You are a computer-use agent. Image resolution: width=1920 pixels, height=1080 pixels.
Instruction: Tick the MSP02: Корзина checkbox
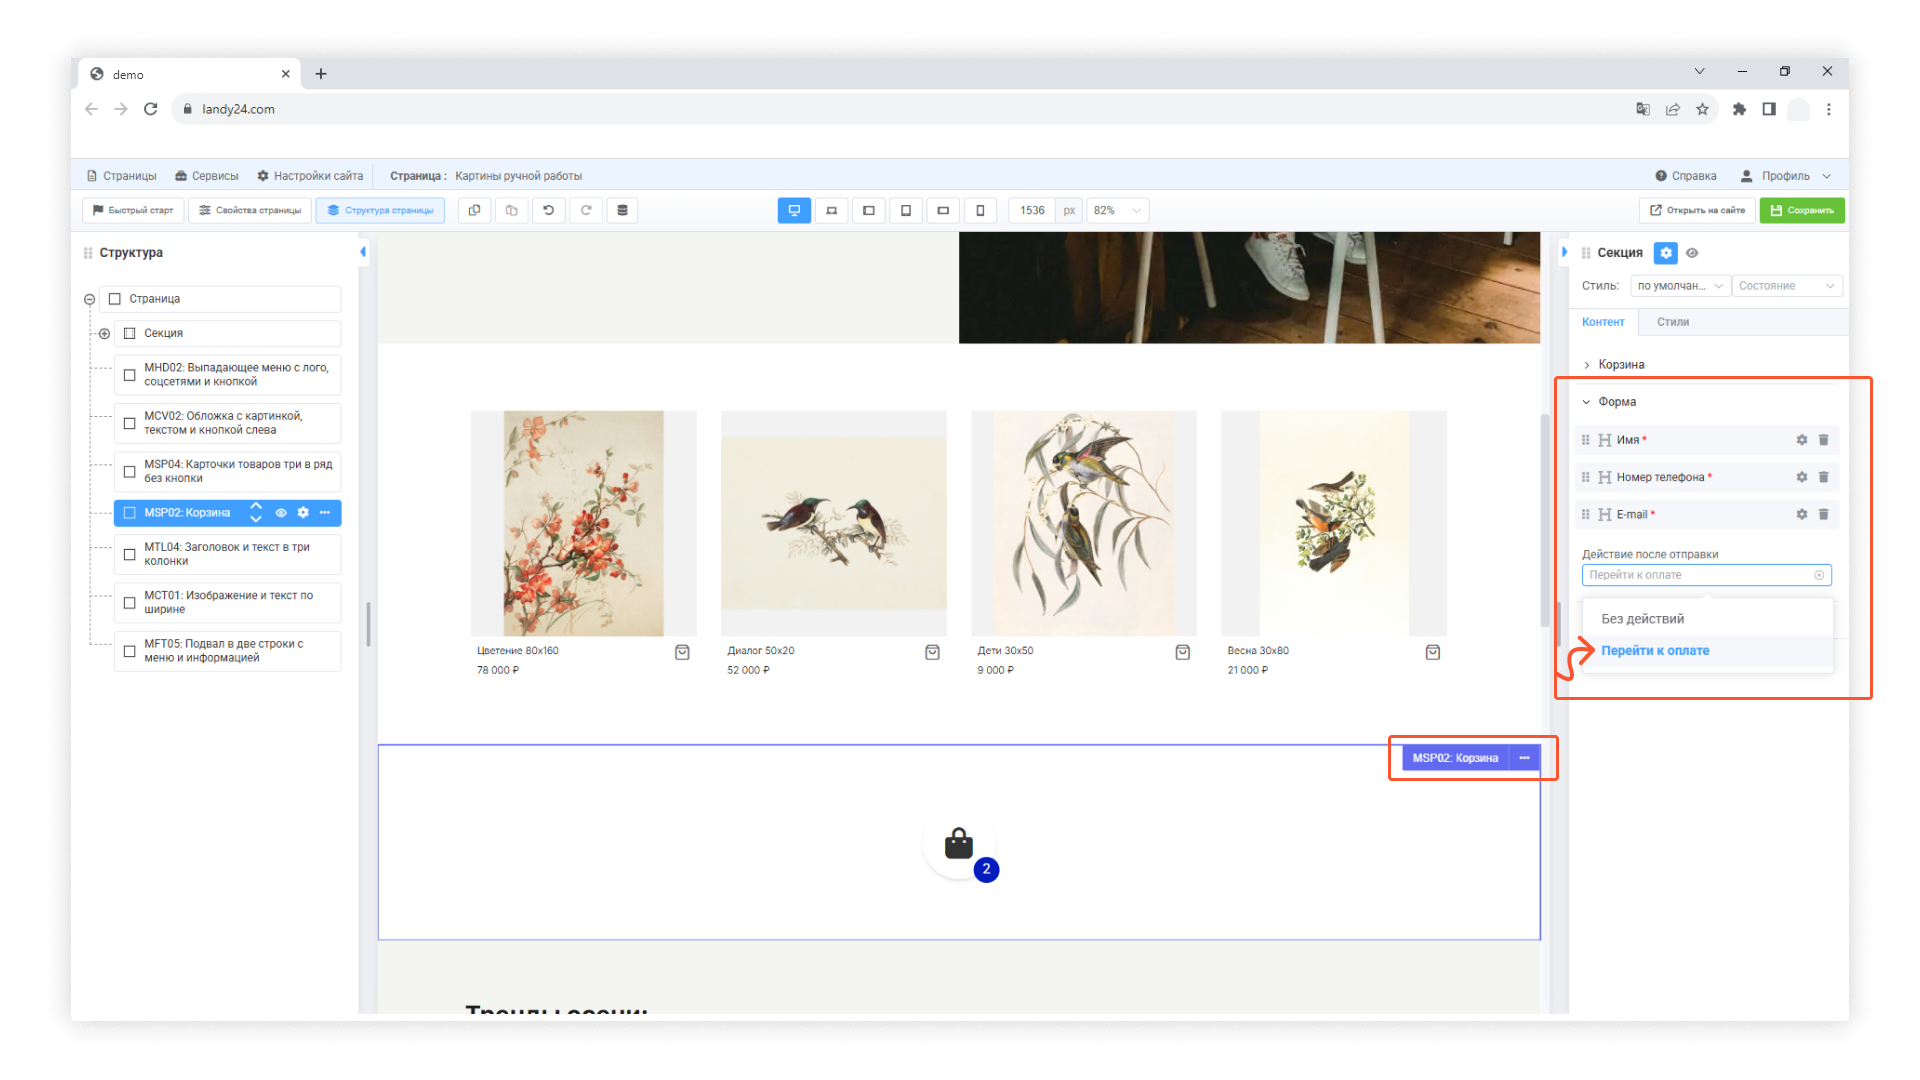tap(130, 513)
